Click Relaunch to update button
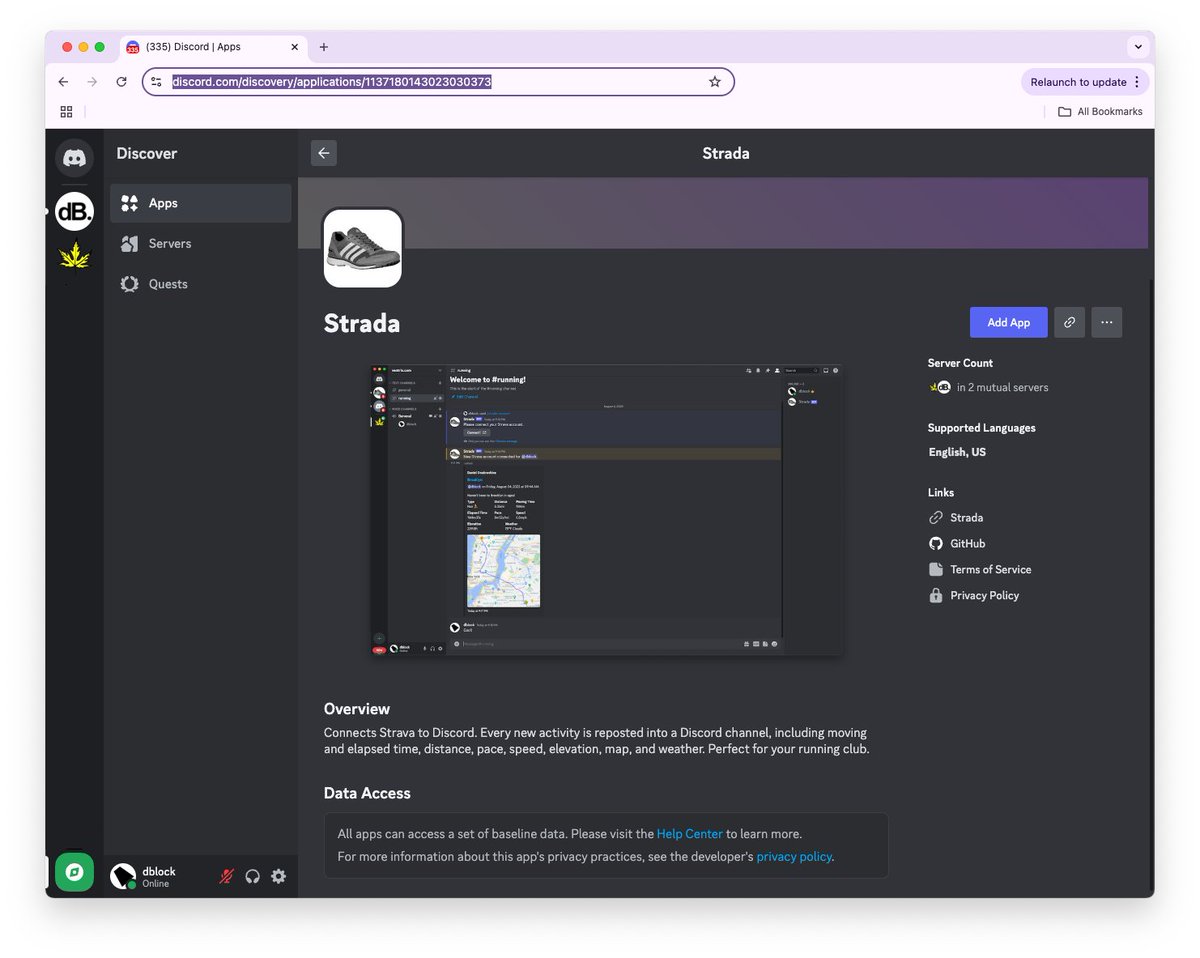Viewport: 1200px width, 958px height. (1078, 82)
